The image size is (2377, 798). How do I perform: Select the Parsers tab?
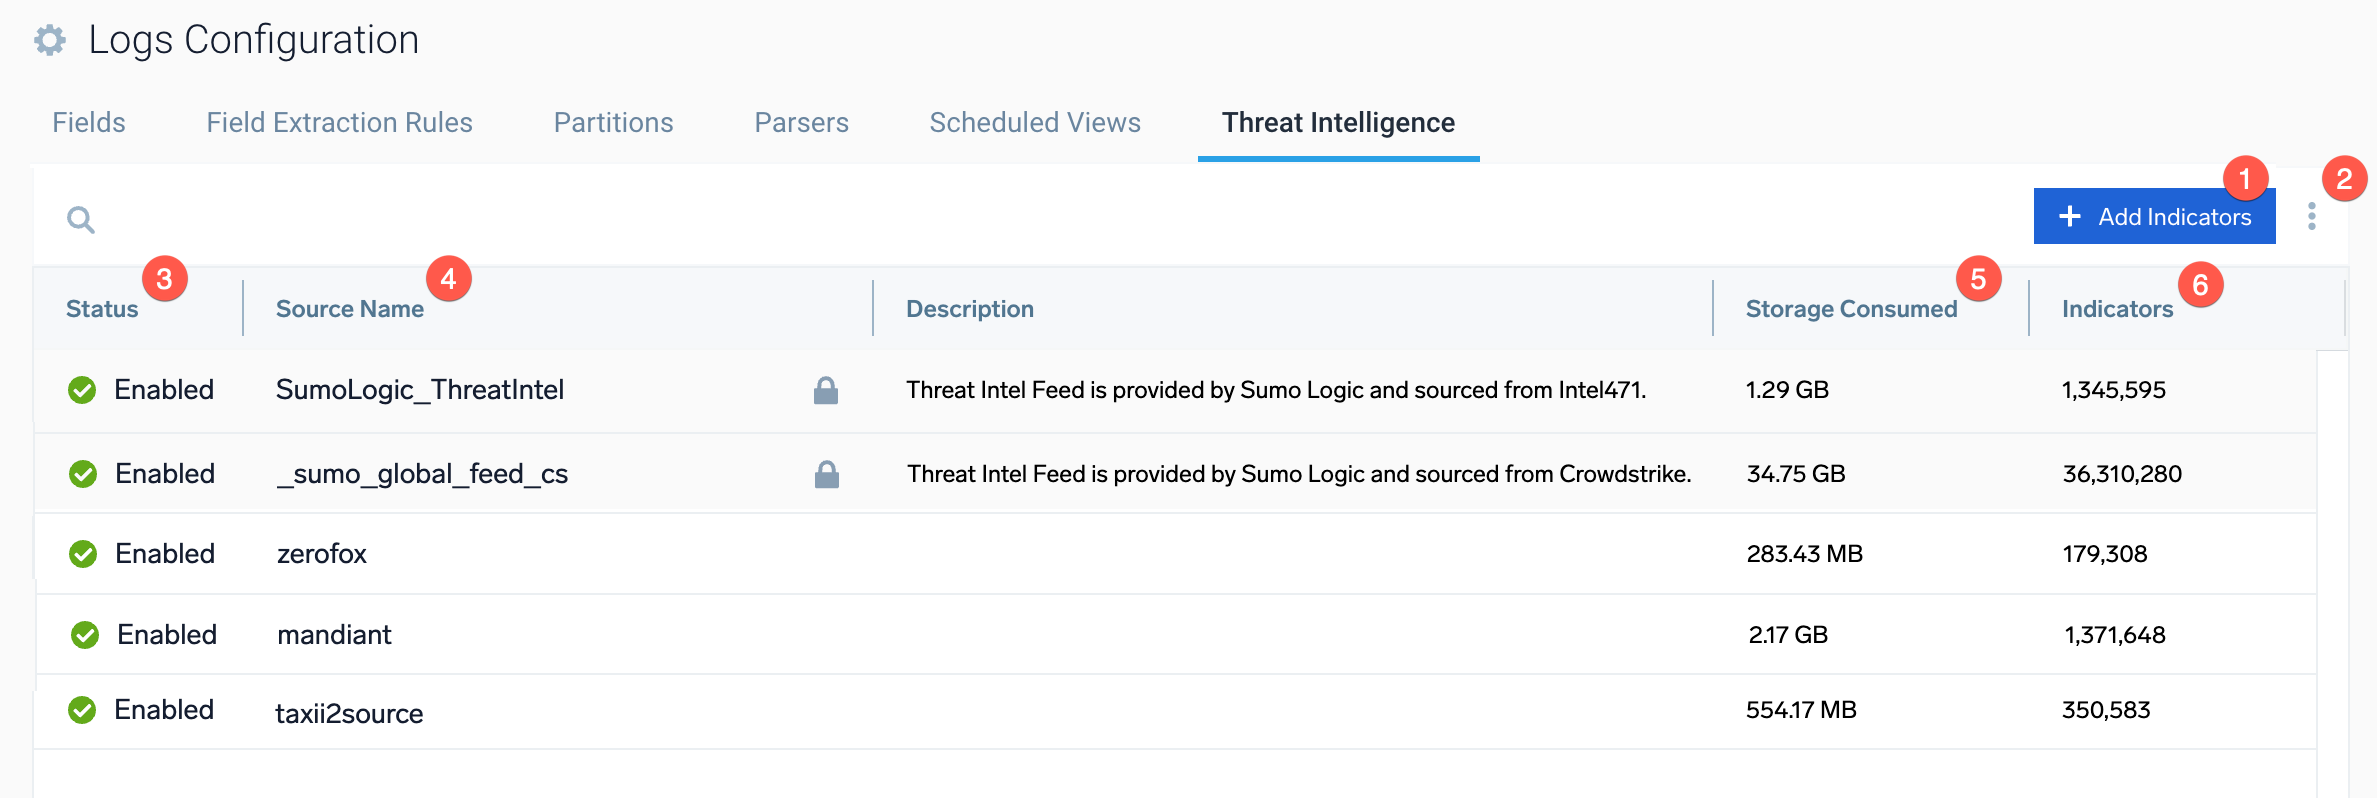tap(801, 123)
